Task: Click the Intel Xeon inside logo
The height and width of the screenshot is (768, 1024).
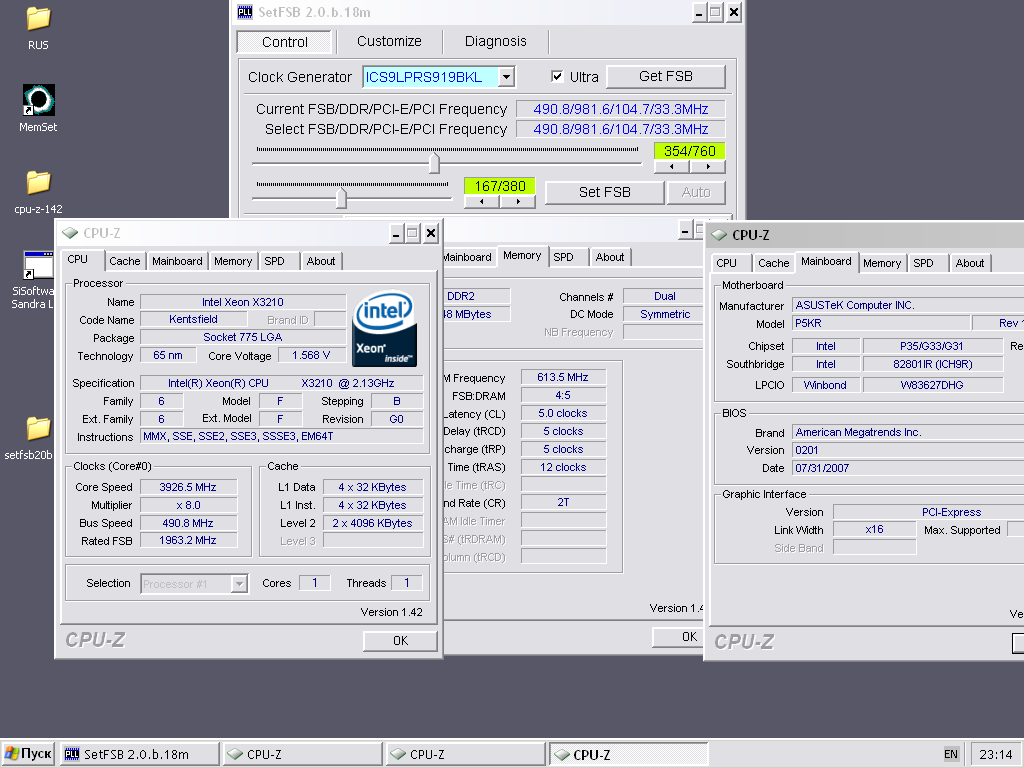Action: [384, 328]
